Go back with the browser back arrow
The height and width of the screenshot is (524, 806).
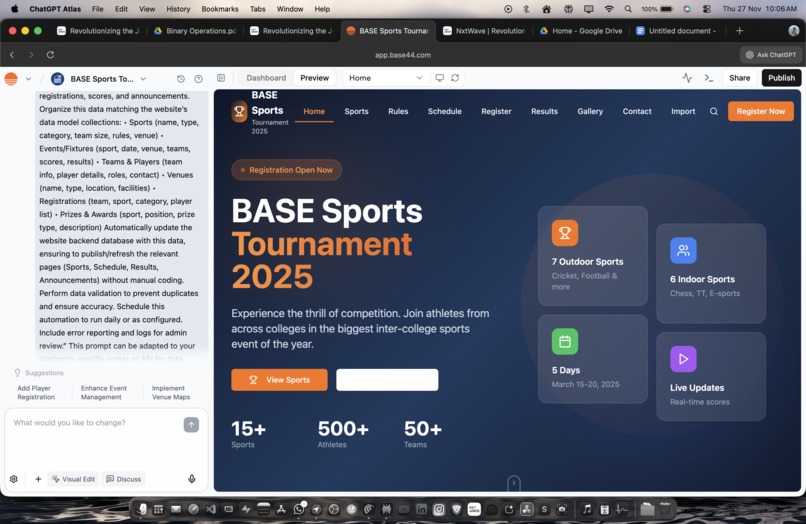12,55
